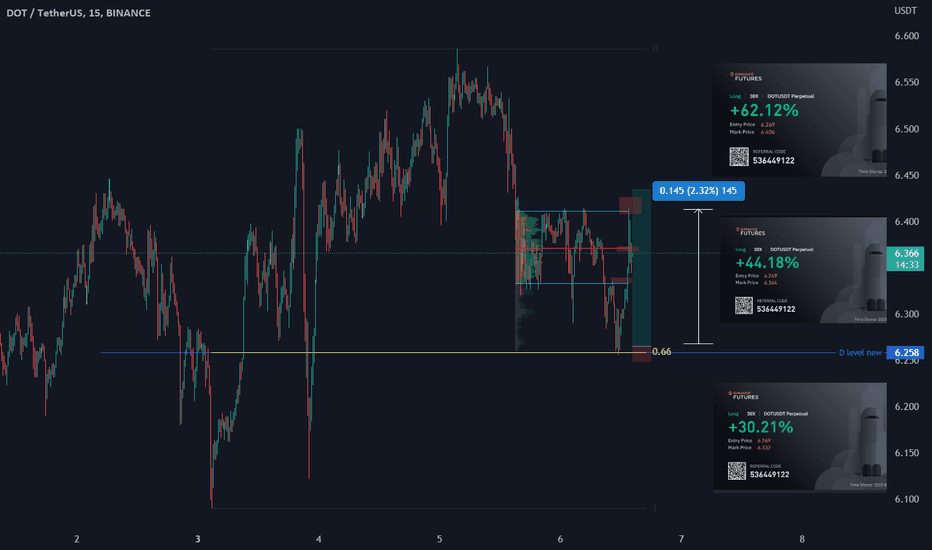Click the QR code on the +30.21% card
The width and height of the screenshot is (932, 550).
(x=736, y=471)
